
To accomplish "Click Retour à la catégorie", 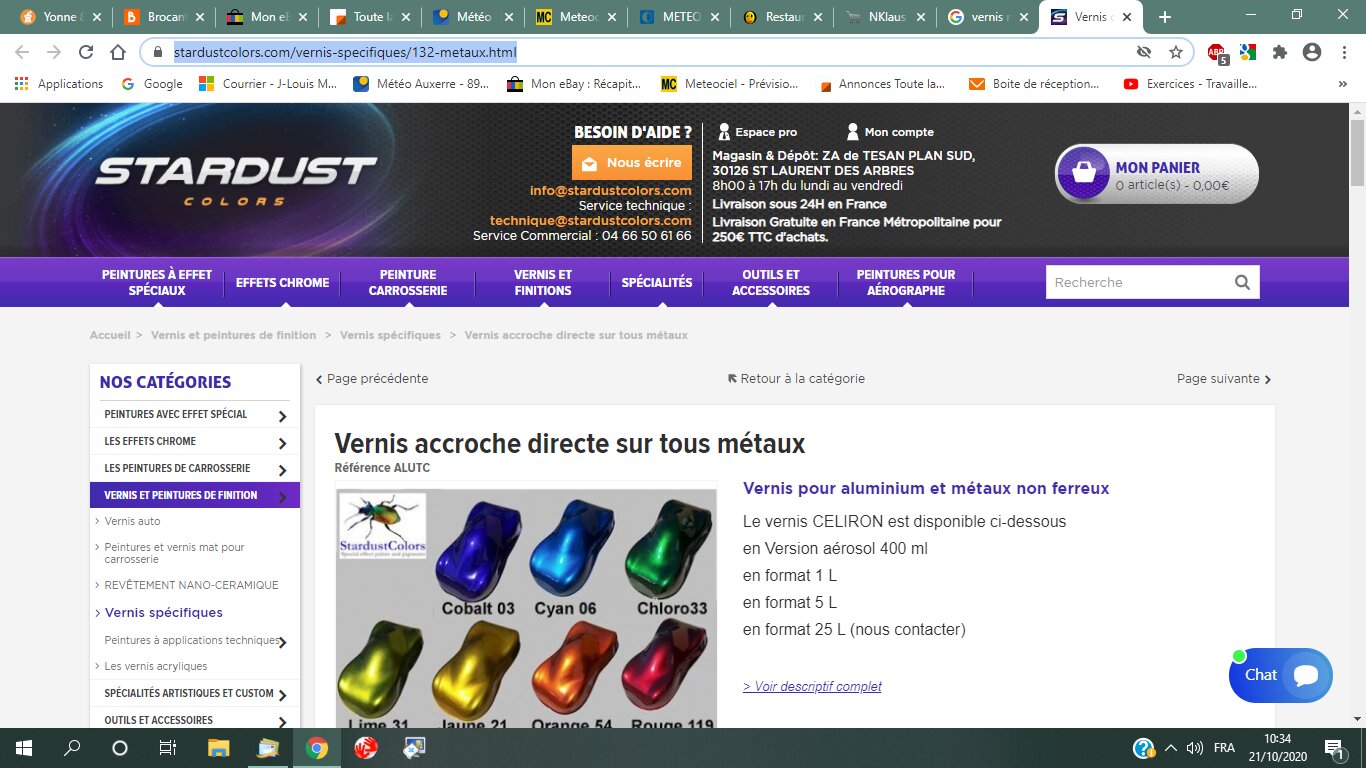I will [x=796, y=379].
